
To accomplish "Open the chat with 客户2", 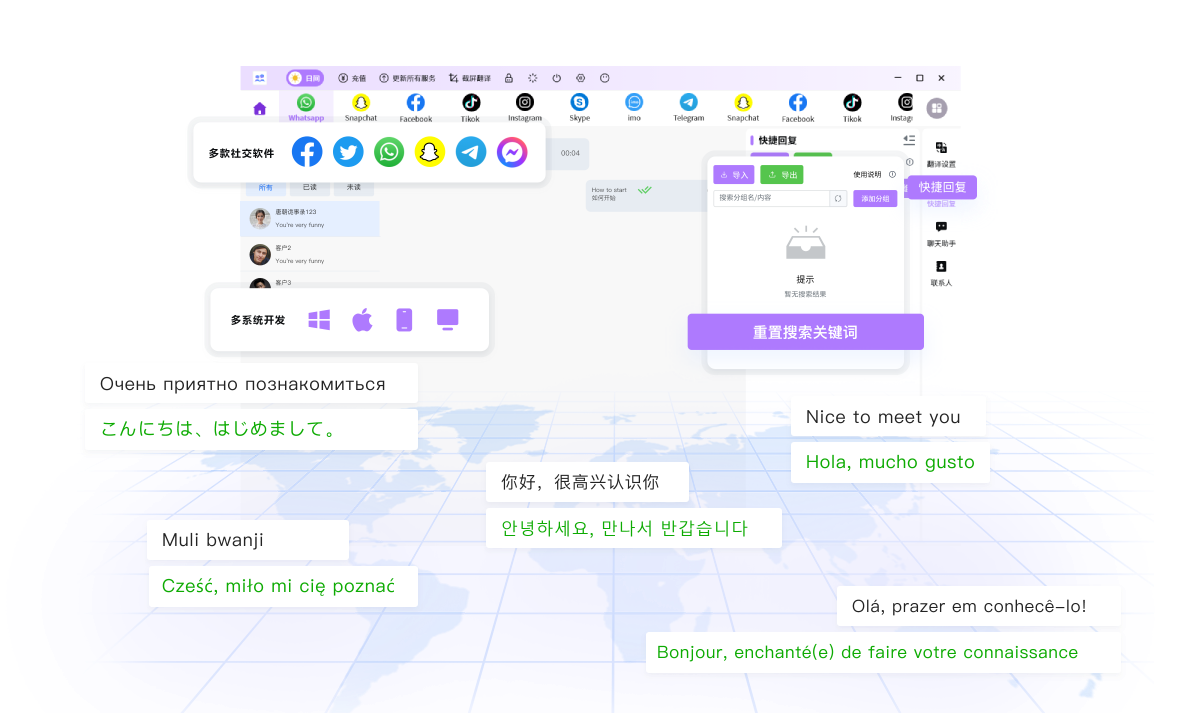I will pos(310,254).
